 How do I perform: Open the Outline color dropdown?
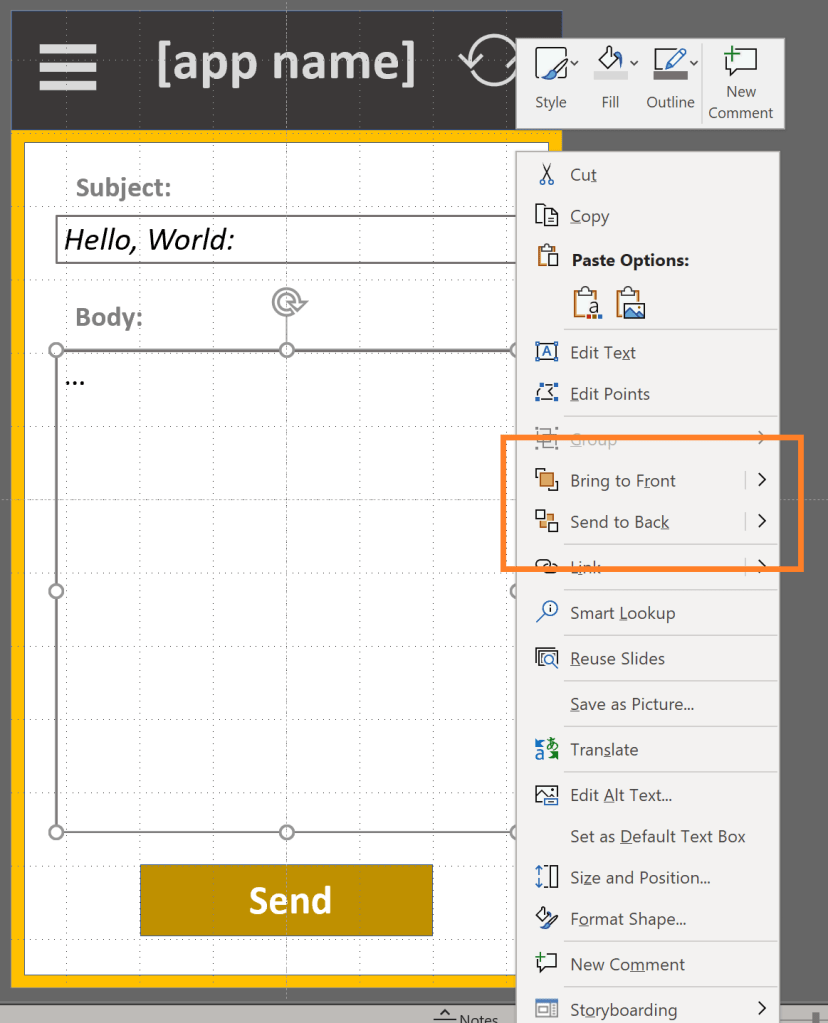pos(694,64)
